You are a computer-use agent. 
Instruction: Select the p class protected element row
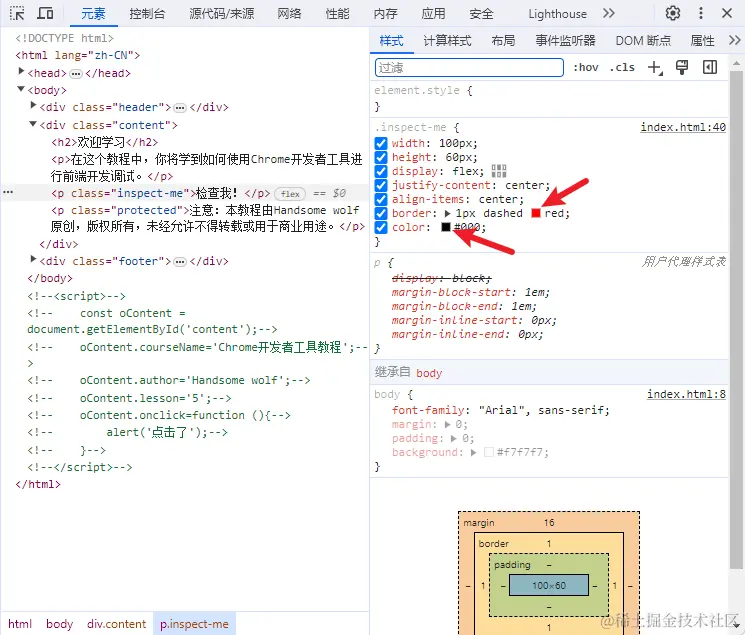(208, 219)
